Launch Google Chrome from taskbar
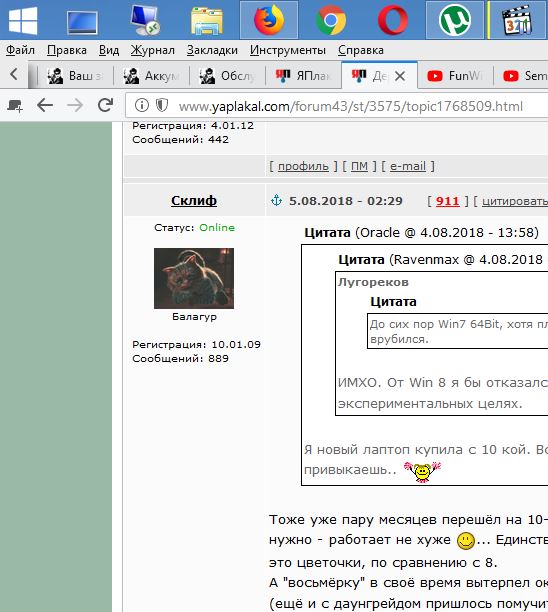The image size is (548, 612). pyautogui.click(x=331, y=20)
